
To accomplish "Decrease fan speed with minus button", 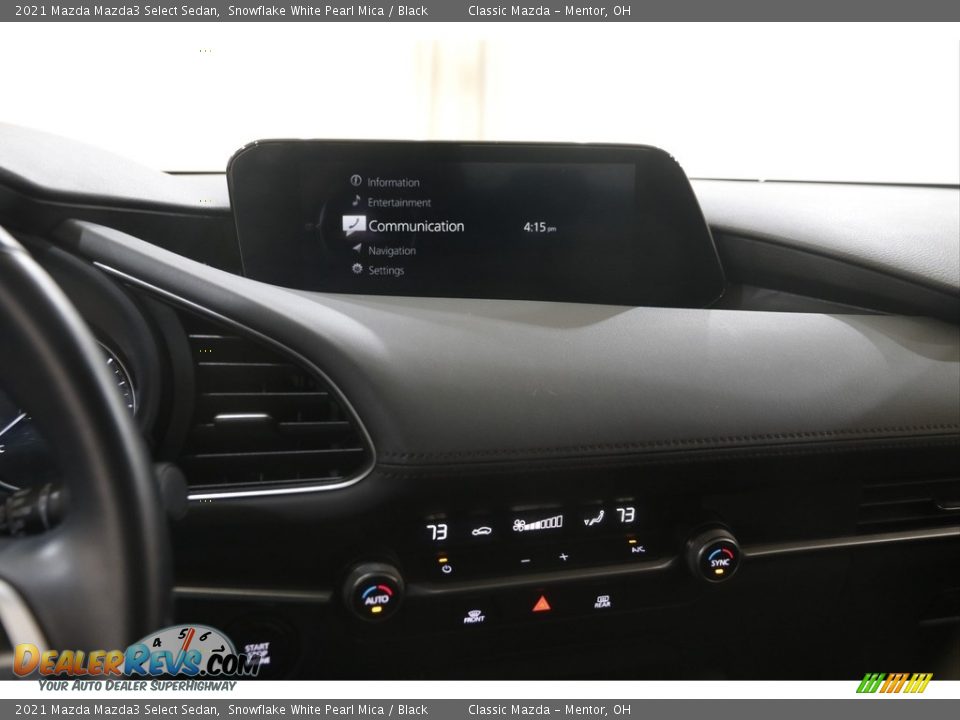I will click(525, 560).
